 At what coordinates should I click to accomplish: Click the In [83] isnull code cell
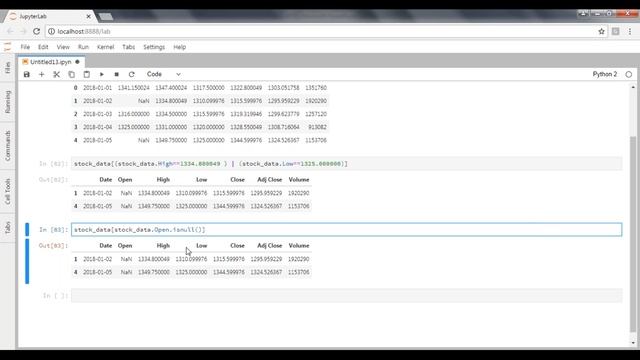coord(347,229)
